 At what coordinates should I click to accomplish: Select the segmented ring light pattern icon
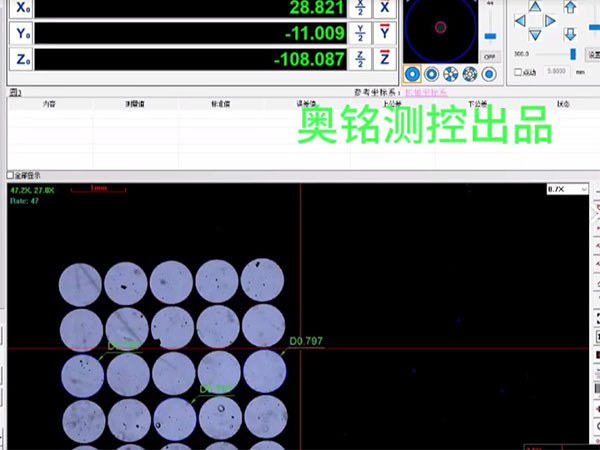tap(451, 74)
